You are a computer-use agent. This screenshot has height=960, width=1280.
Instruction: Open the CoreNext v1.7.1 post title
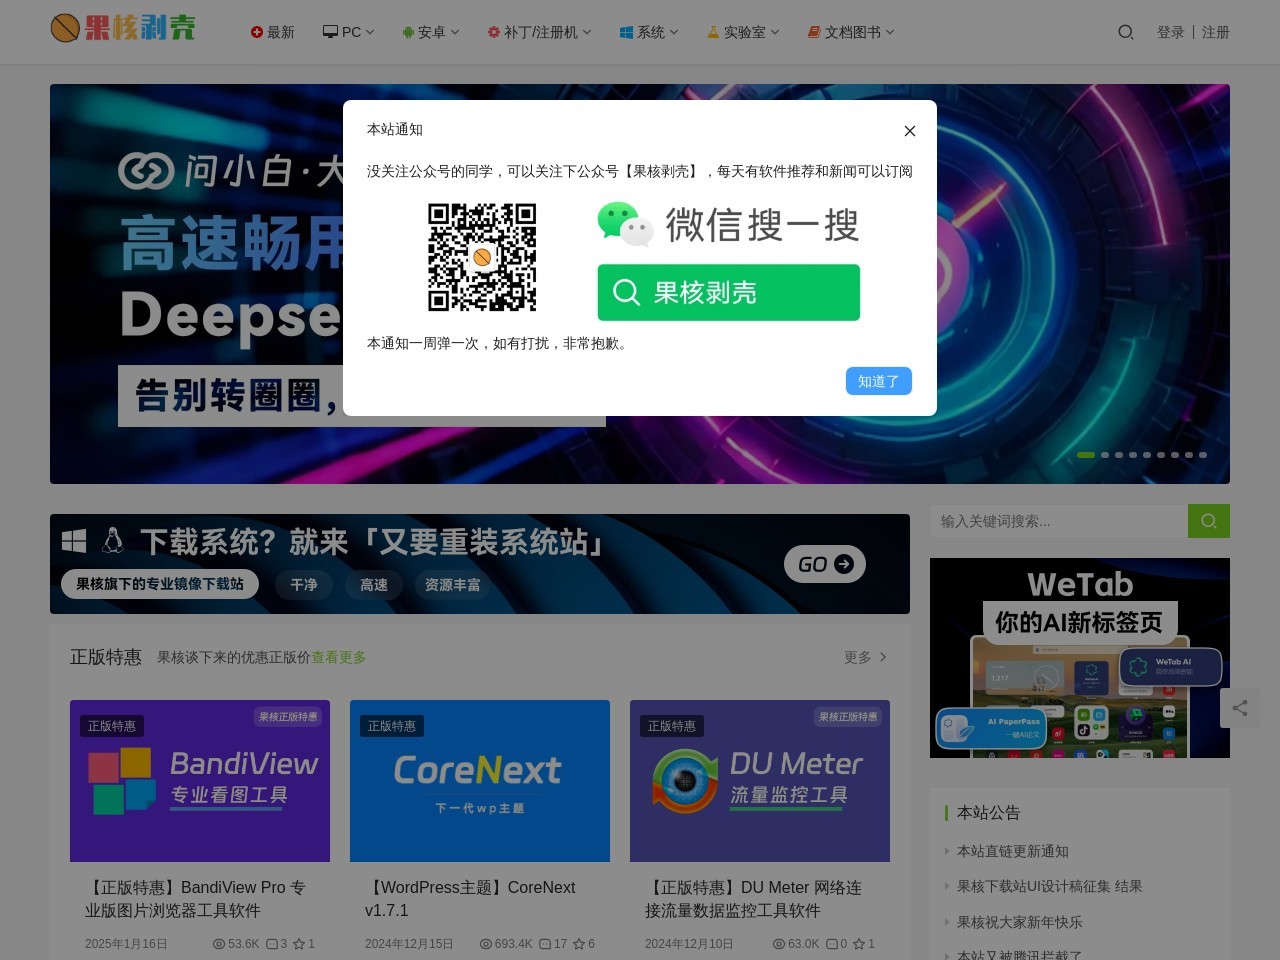point(470,899)
